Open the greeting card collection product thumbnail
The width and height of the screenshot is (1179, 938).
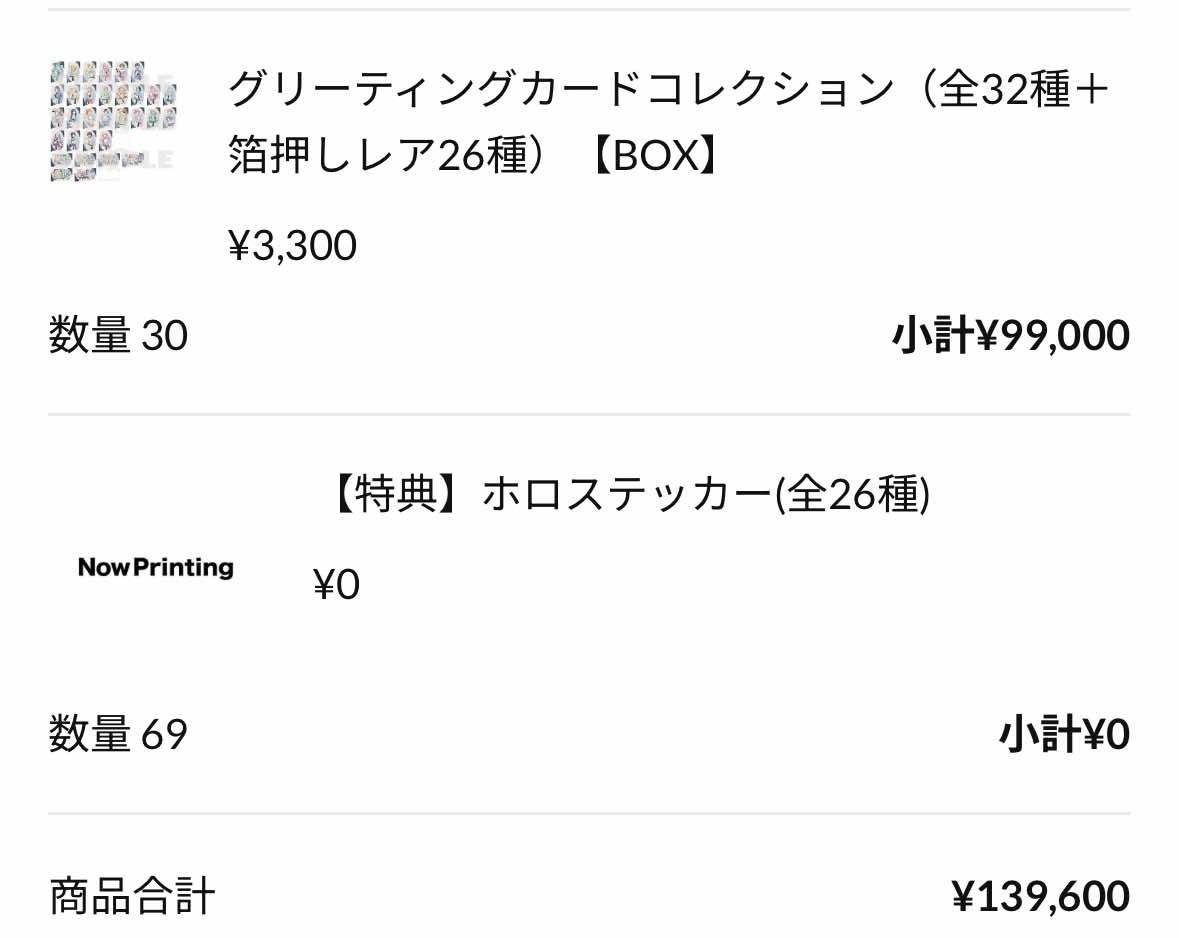tap(113, 121)
